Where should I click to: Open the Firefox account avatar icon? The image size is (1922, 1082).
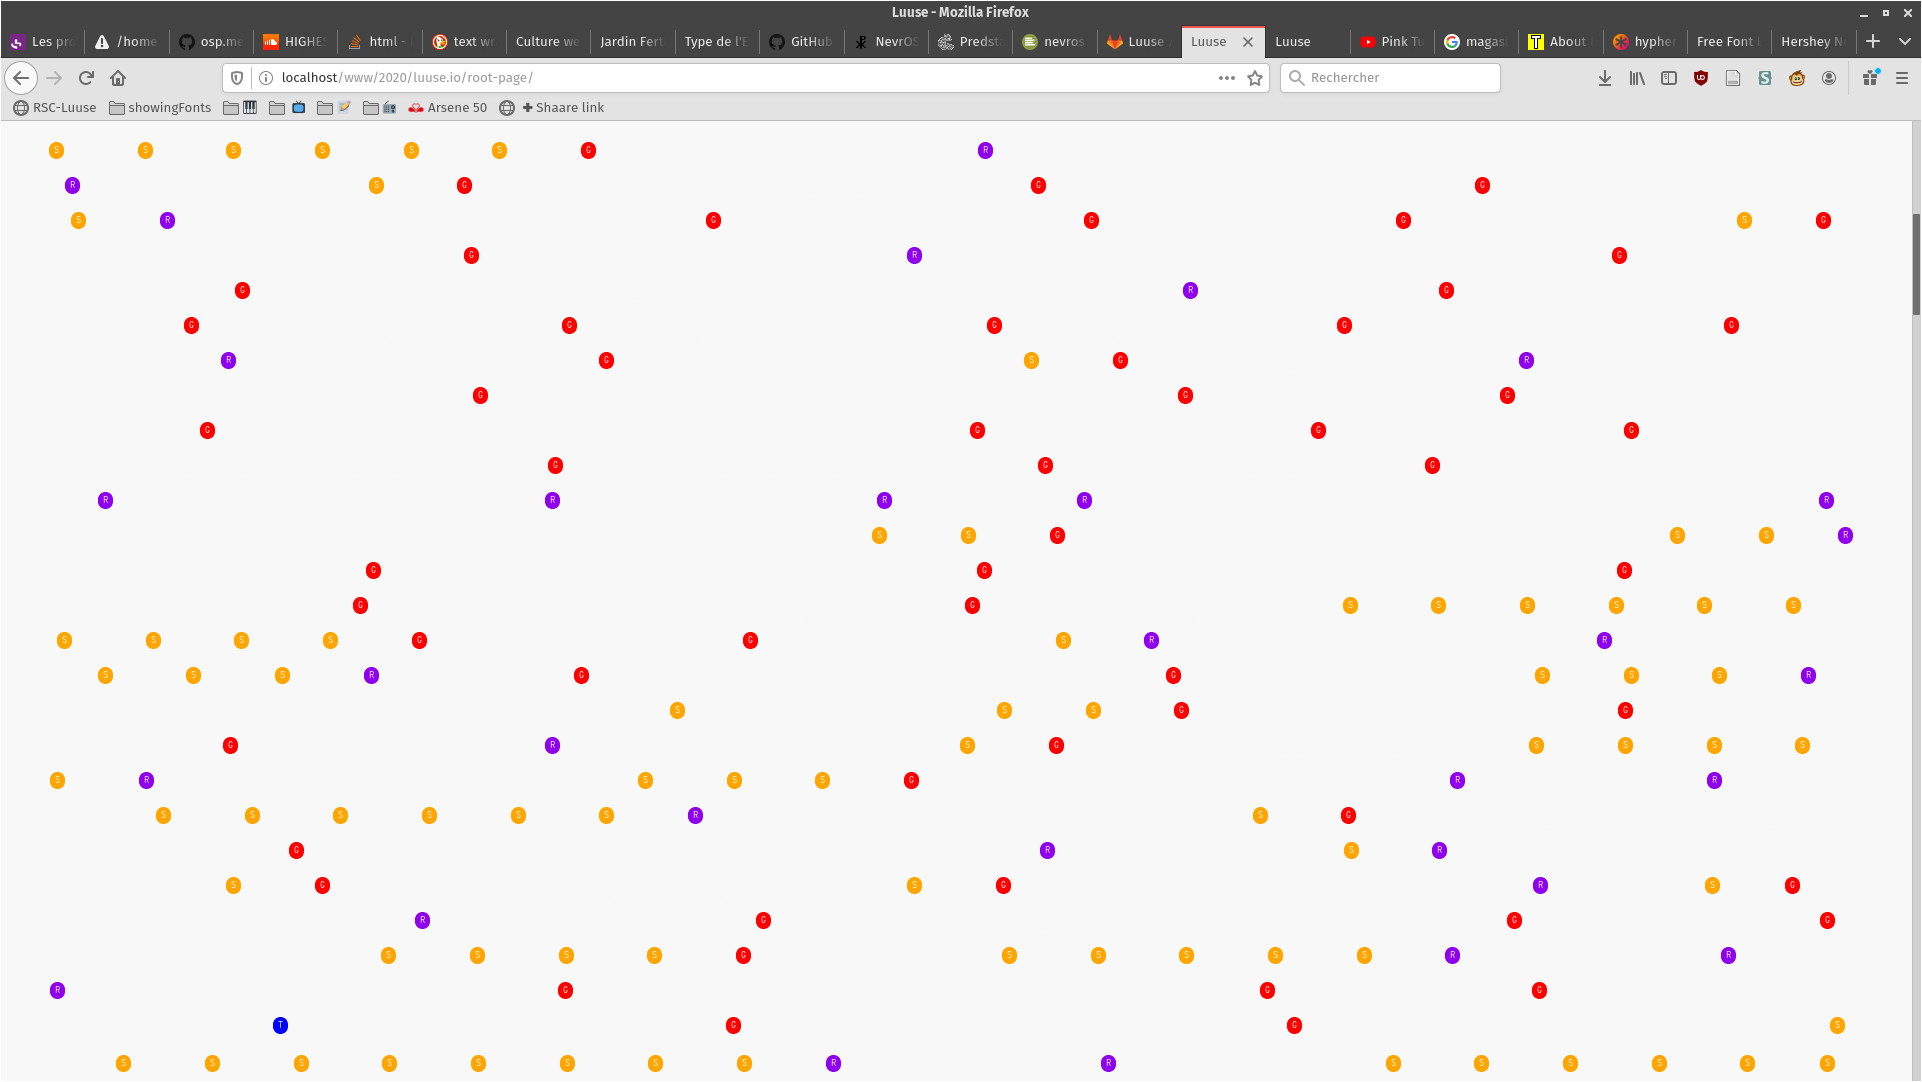pyautogui.click(x=1829, y=78)
